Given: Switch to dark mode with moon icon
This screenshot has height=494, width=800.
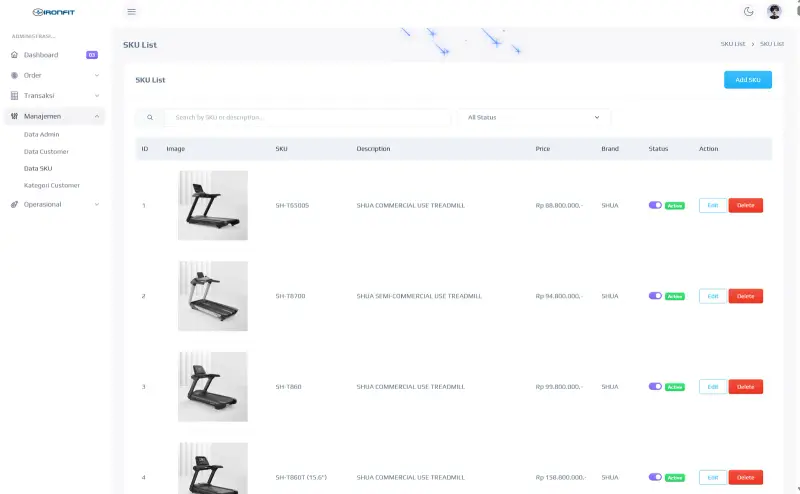Looking at the screenshot, I should (x=748, y=11).
